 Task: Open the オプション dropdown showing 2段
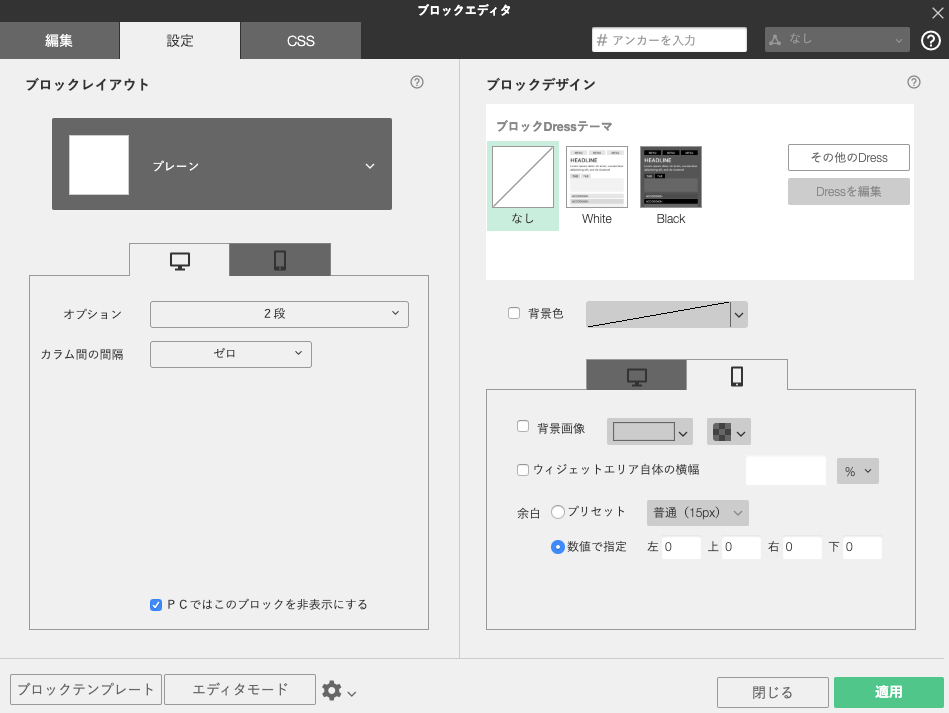(x=279, y=314)
